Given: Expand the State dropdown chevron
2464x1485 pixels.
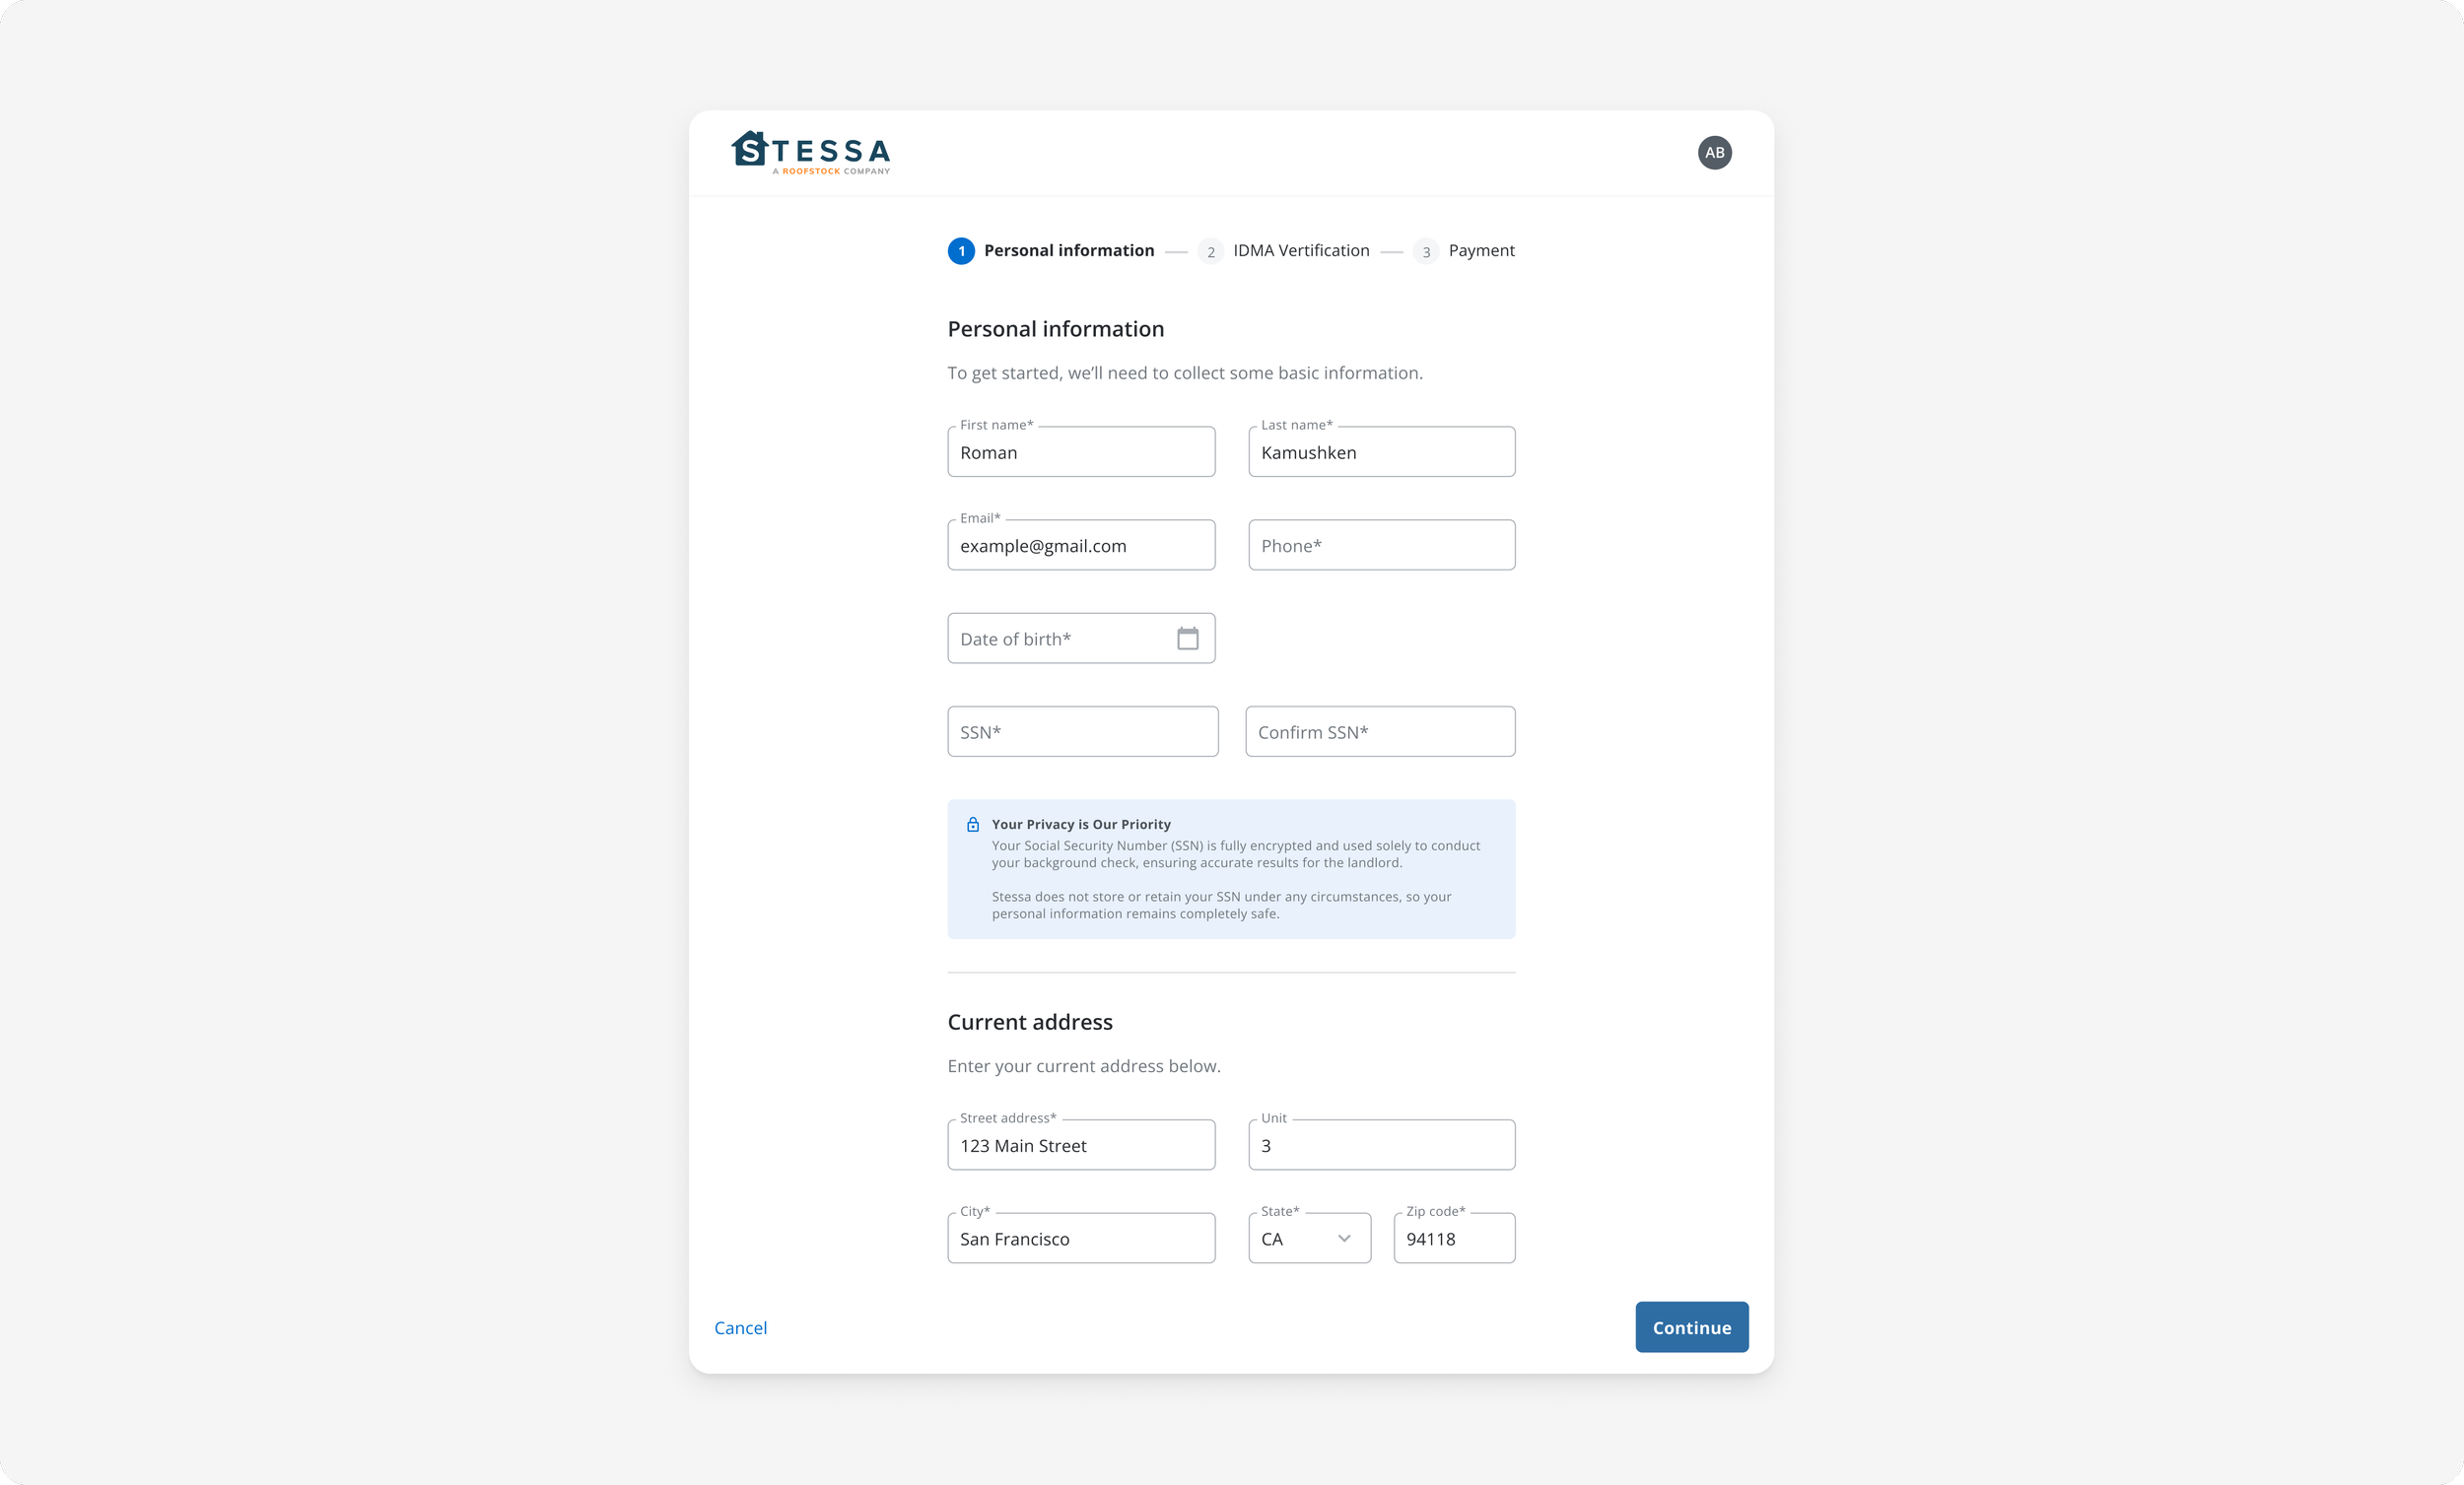Looking at the screenshot, I should [1344, 1239].
